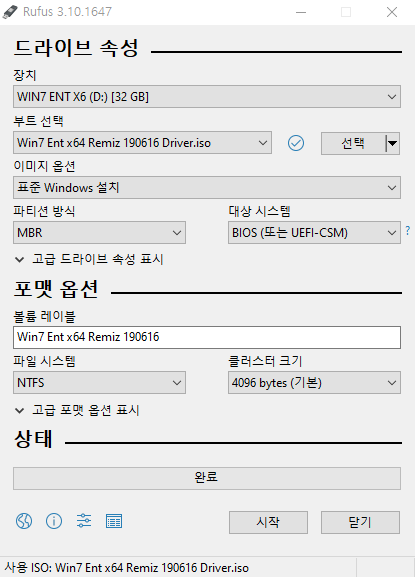
Task: Click the blue question mark help
Action: [x=408, y=231]
